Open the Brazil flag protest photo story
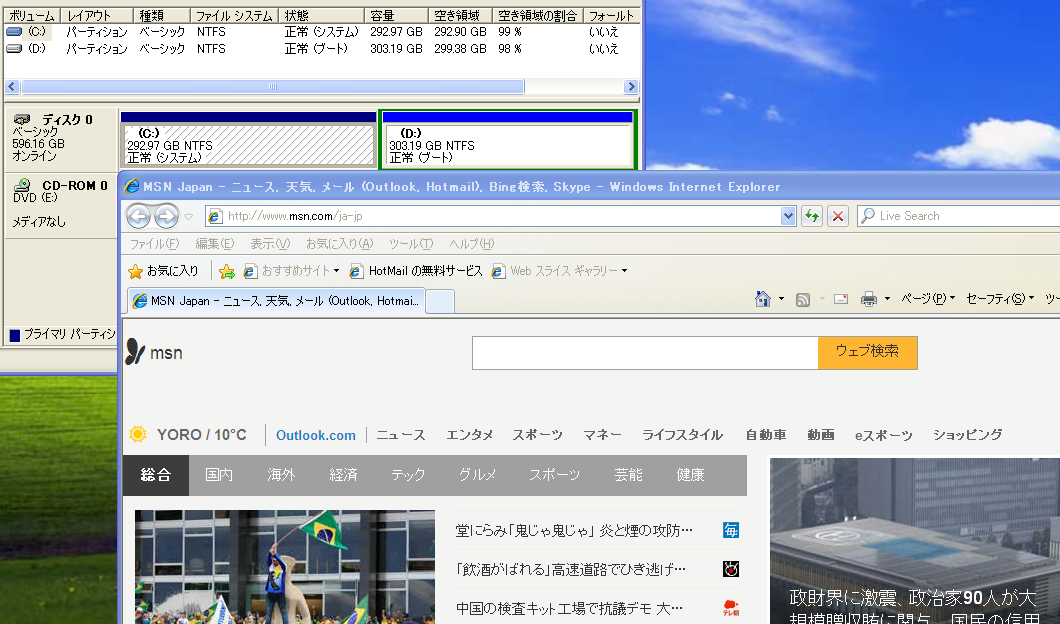 point(285,567)
